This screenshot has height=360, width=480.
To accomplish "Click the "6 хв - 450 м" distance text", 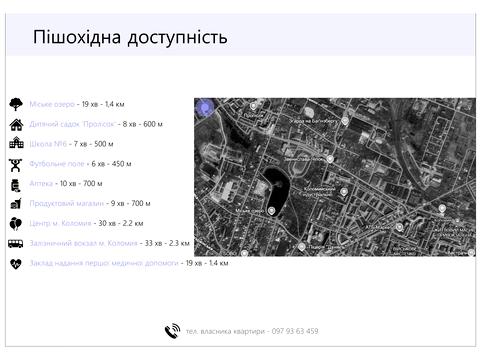I will click(111, 164).
